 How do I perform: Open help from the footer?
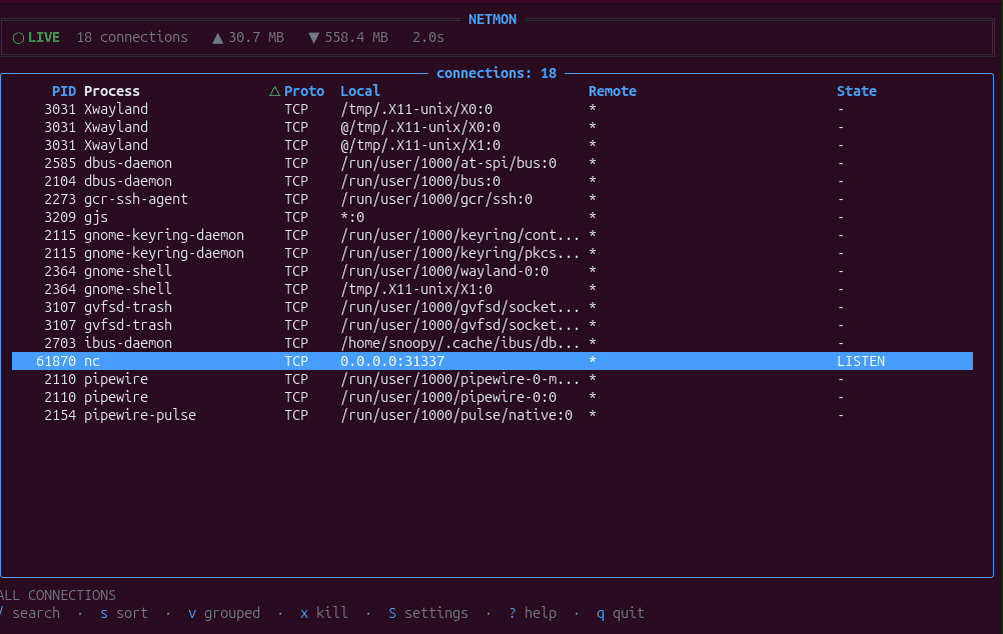[532, 613]
